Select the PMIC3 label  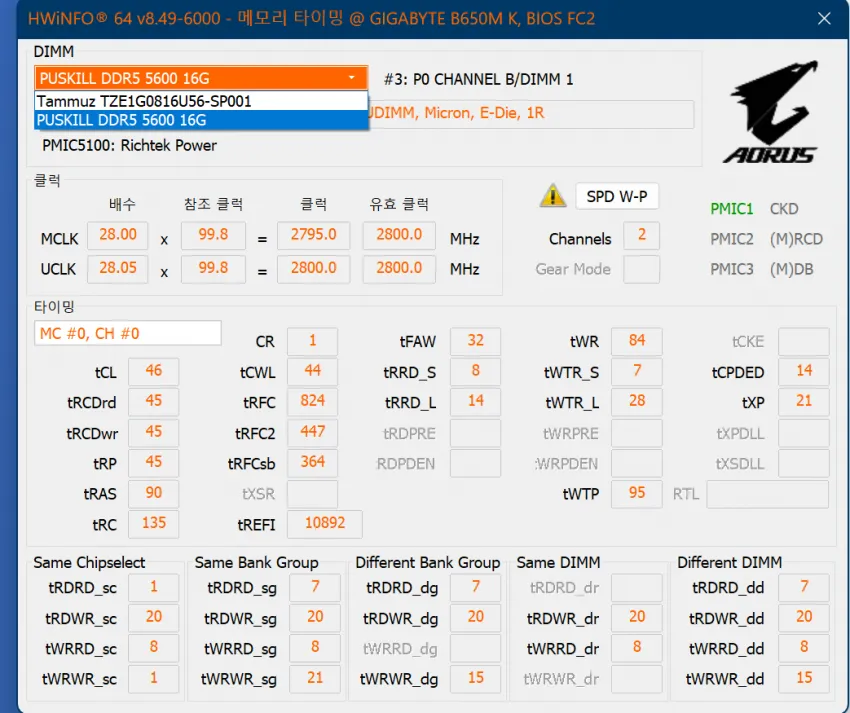tap(731, 269)
